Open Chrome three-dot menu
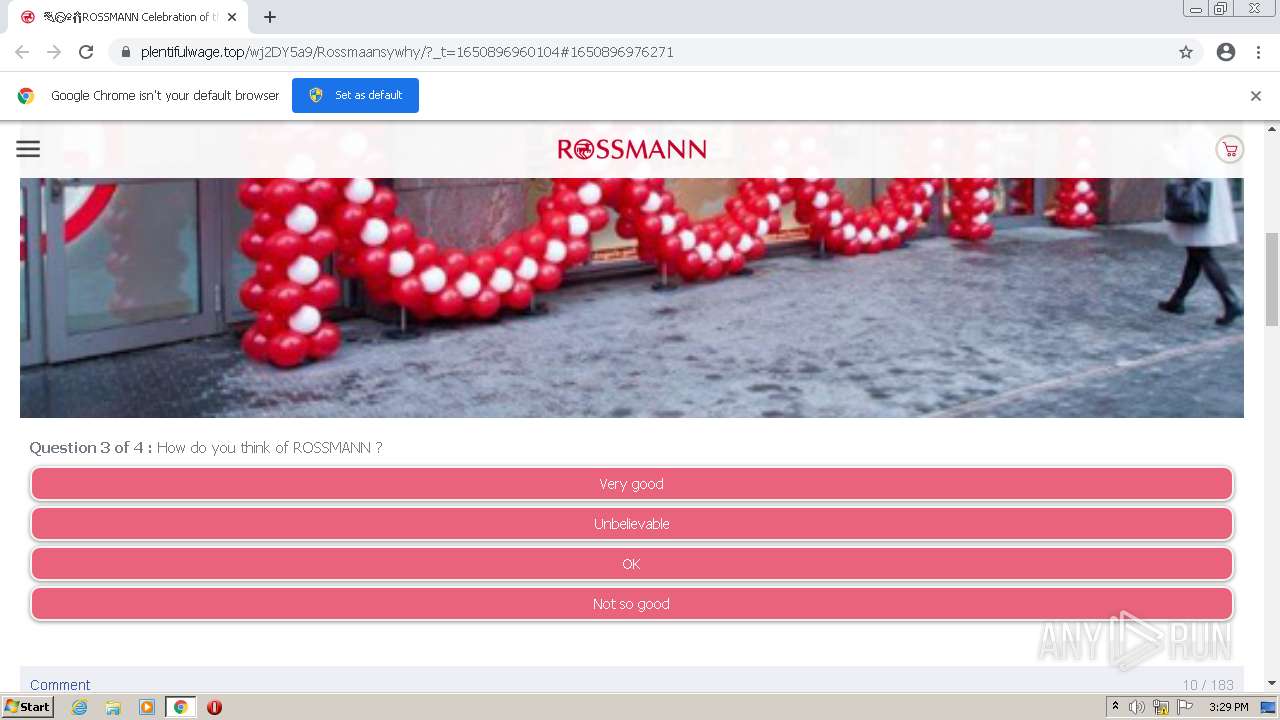 tap(1258, 52)
